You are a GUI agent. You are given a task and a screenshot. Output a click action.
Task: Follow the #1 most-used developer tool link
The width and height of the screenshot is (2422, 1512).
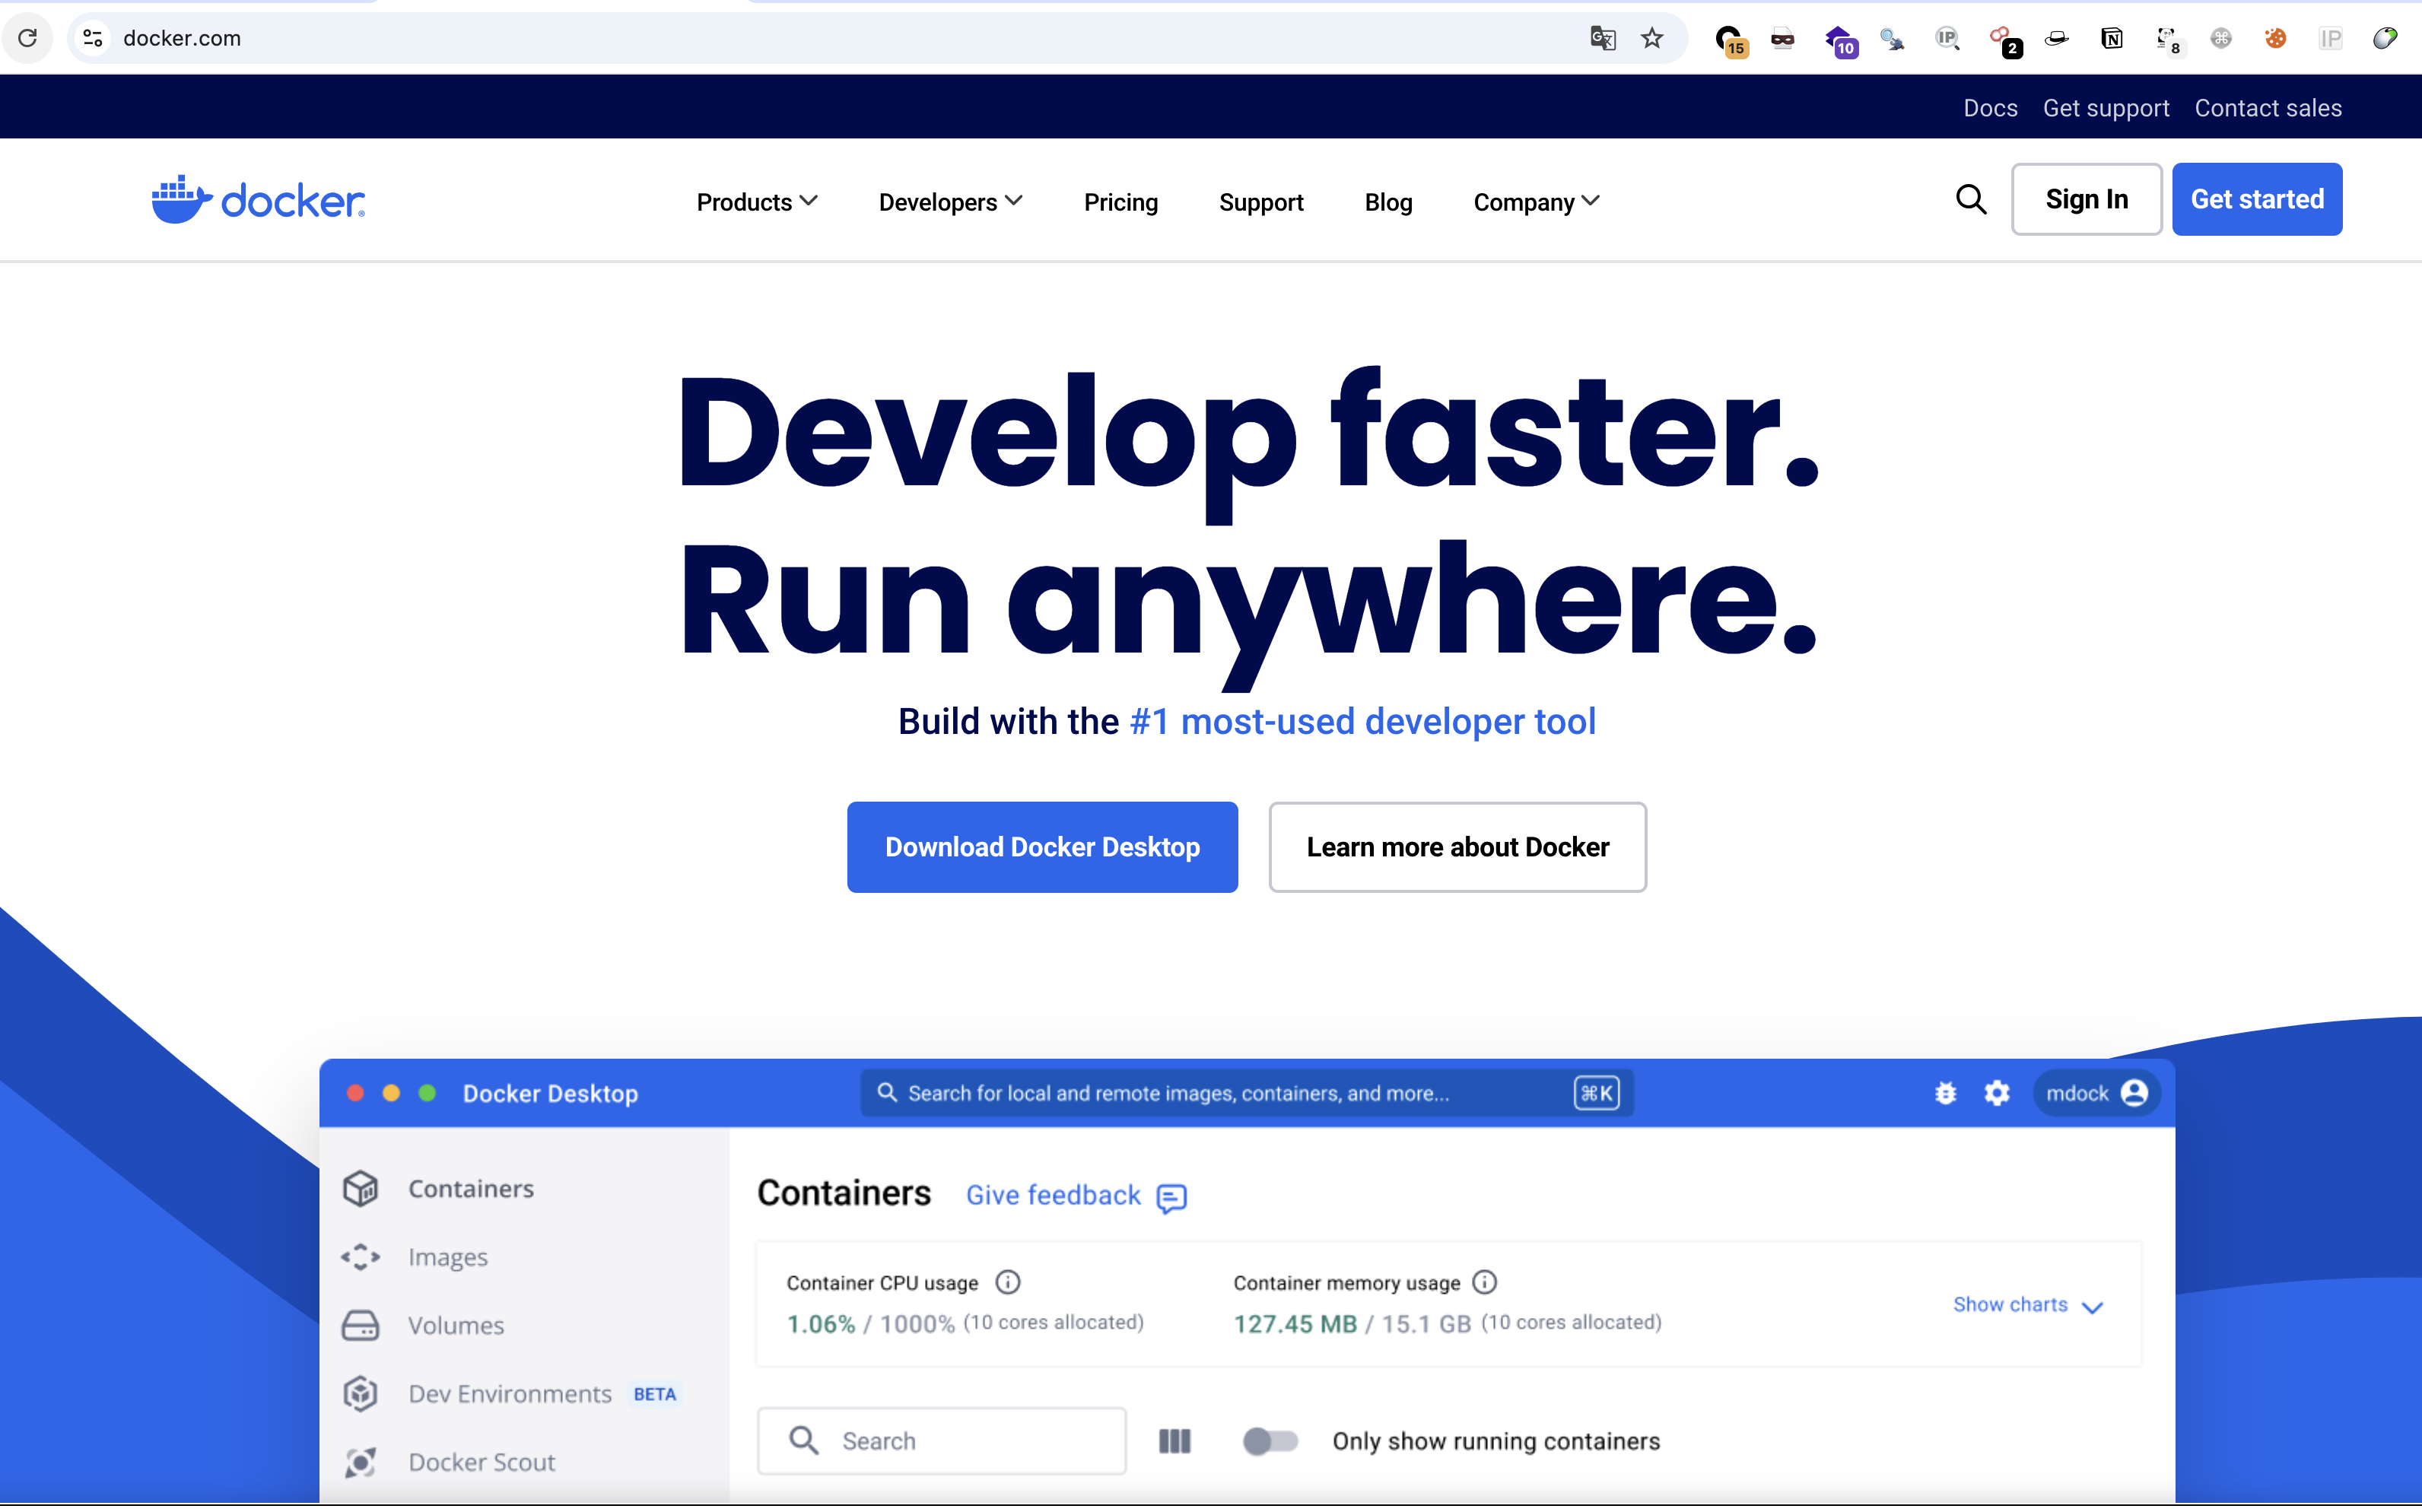[x=1362, y=721]
